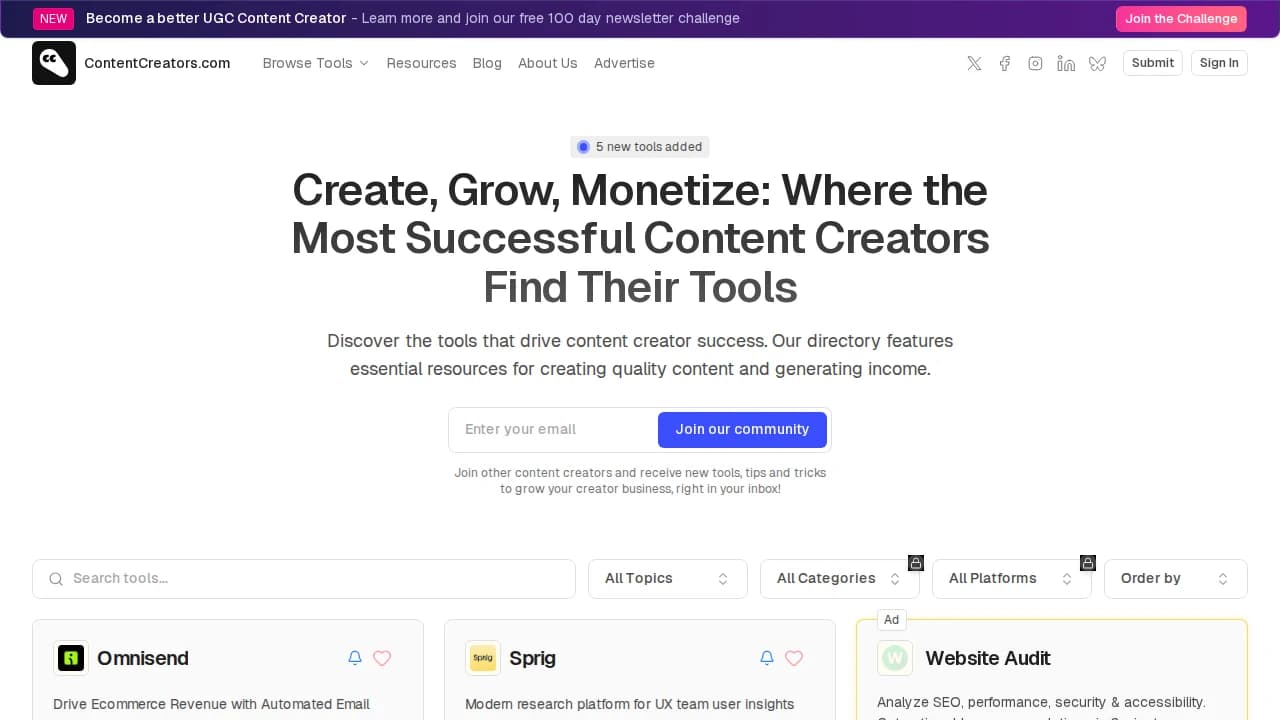Navigate to the Blog tab
Screen dimensions: 1280x720
point(487,63)
